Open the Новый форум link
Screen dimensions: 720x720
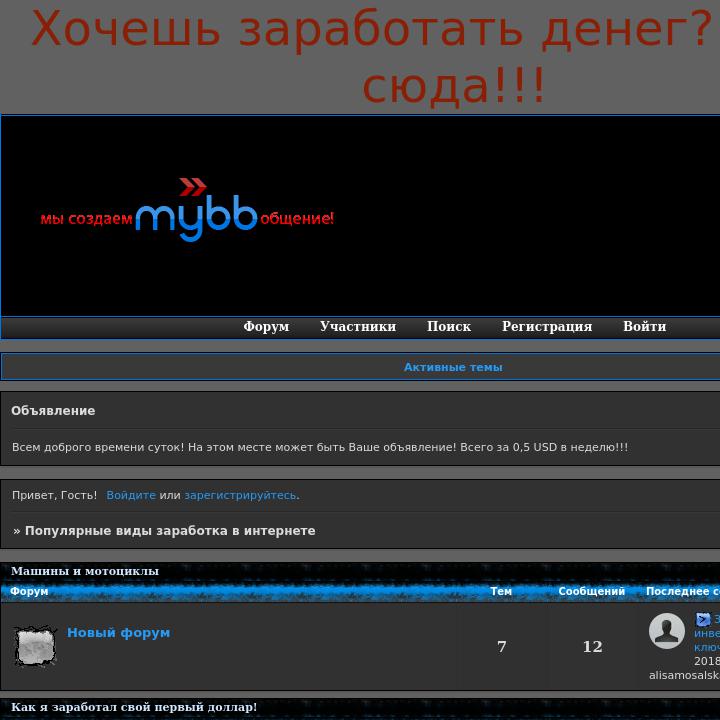coord(118,633)
